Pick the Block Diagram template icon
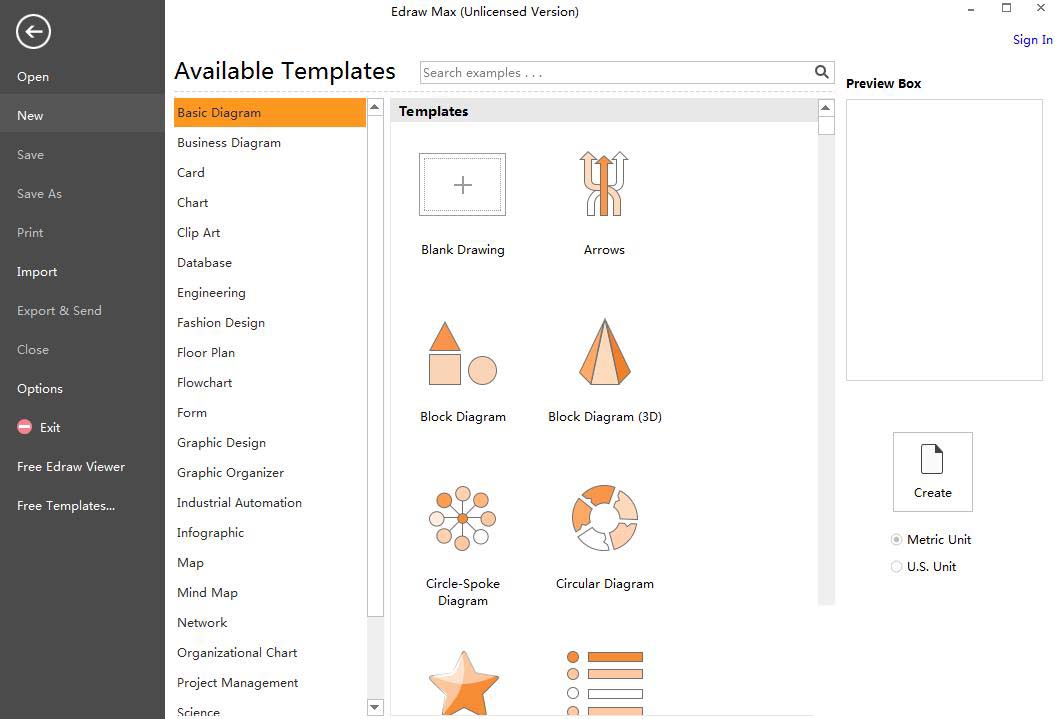 point(463,353)
